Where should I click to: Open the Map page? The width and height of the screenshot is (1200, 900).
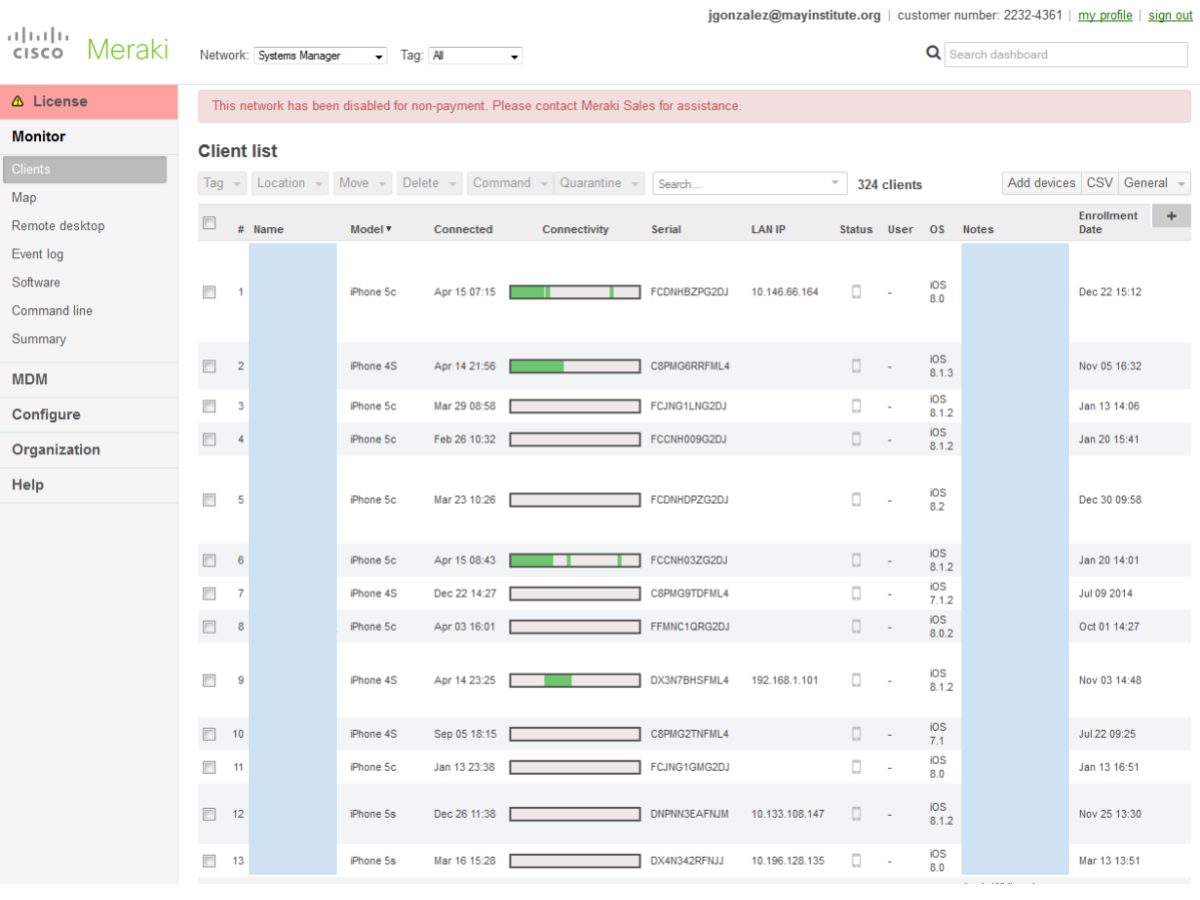[24, 198]
